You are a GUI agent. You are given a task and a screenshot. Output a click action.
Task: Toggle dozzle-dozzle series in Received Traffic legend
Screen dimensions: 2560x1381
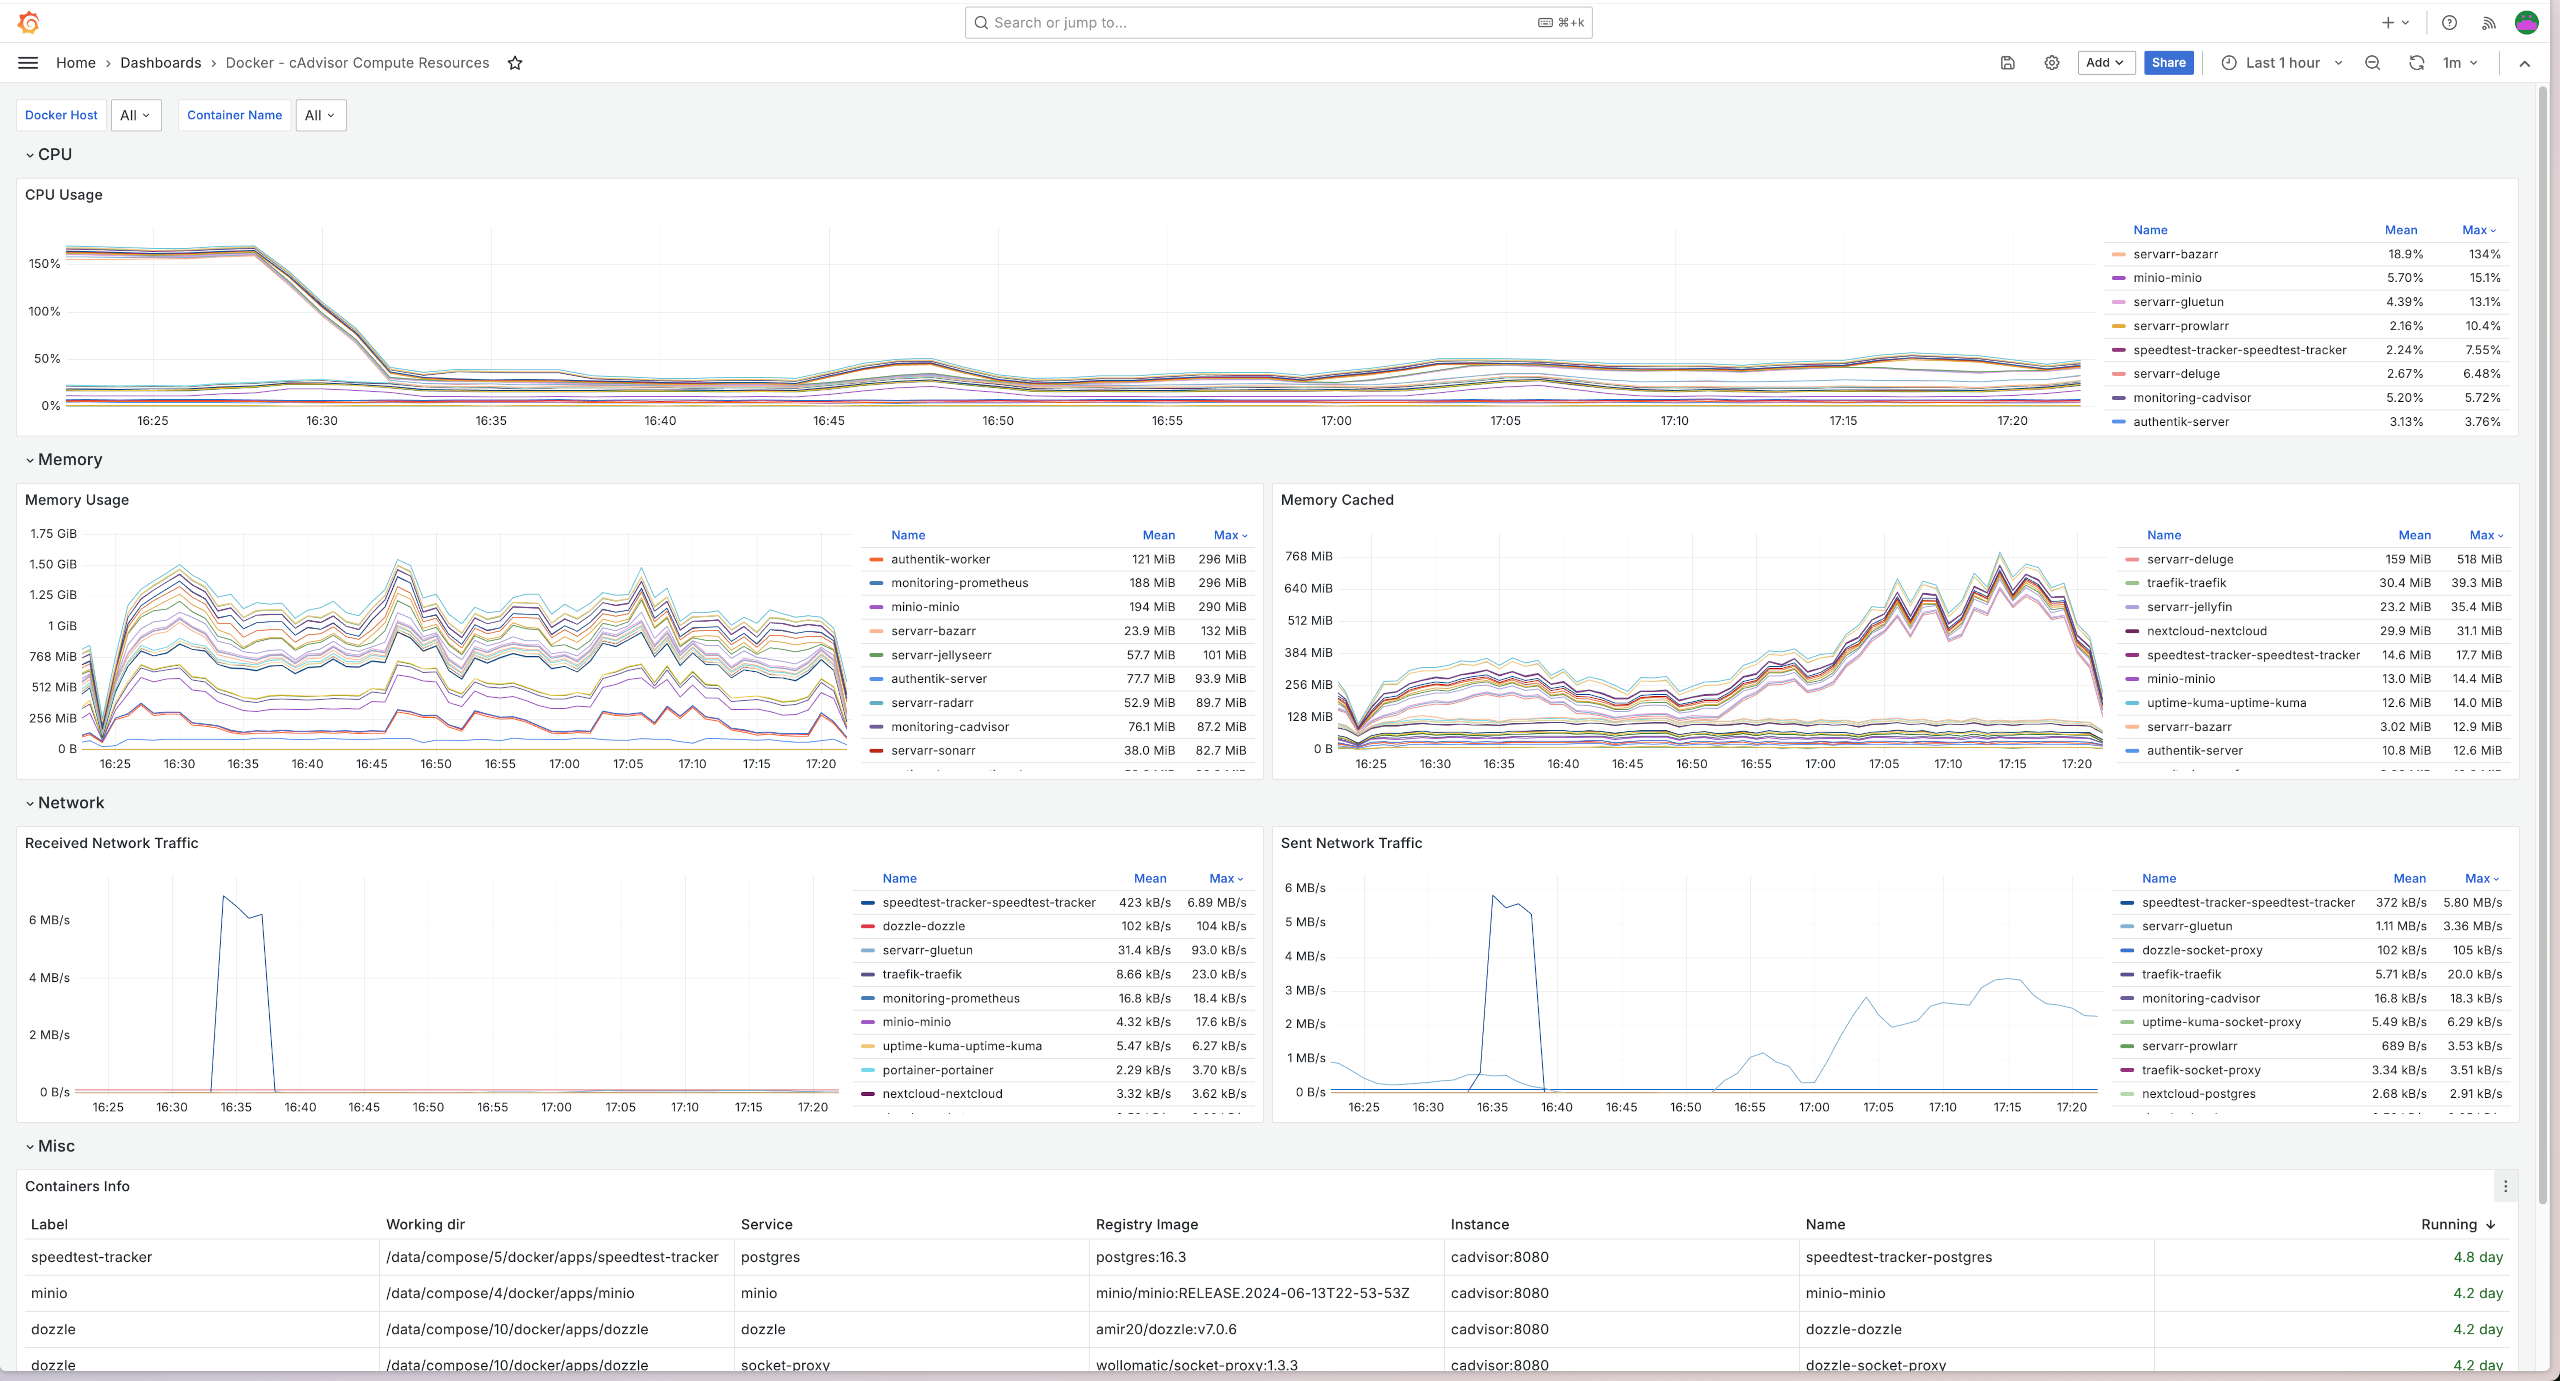click(923, 926)
